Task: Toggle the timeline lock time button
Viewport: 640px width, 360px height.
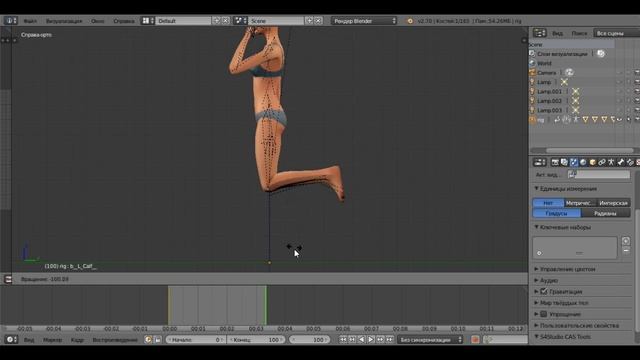Action: click(x=157, y=339)
